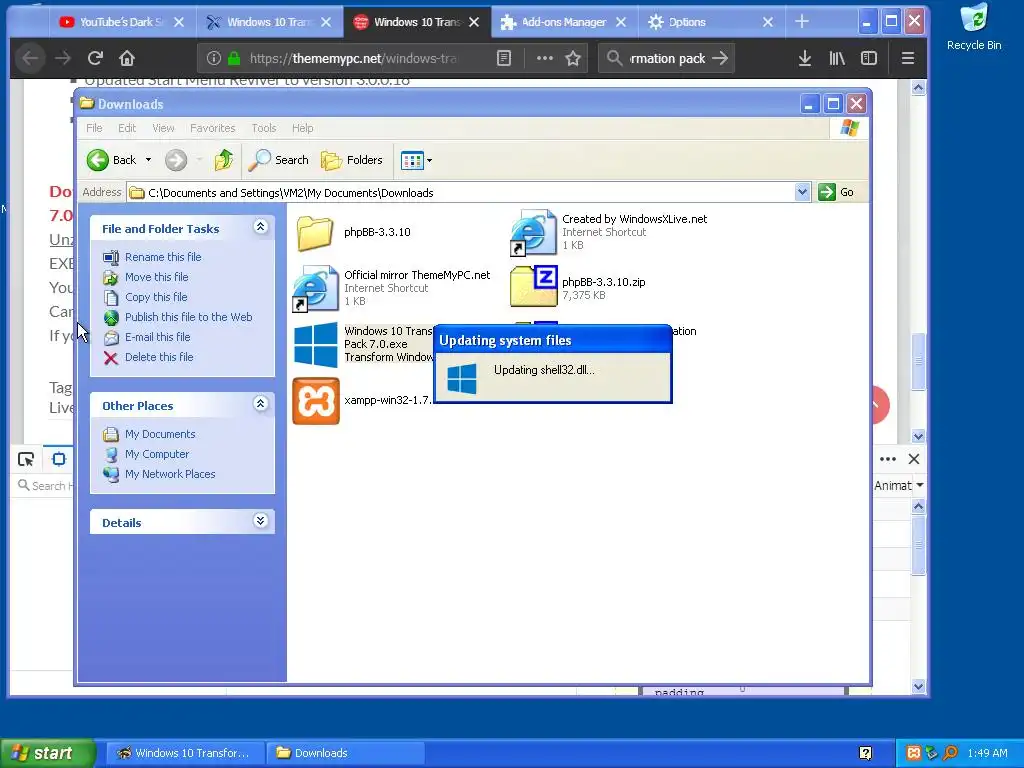Open devtools three-dots options menu
Screen dimensions: 1024x768
tap(888, 459)
